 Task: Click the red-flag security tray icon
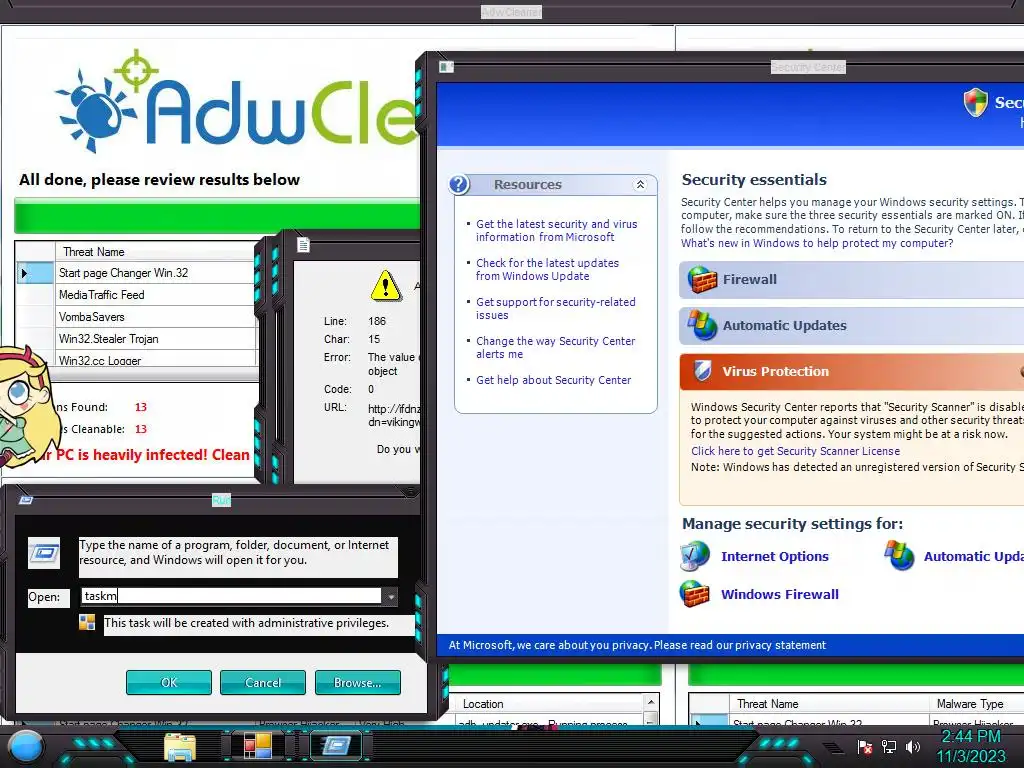pos(864,747)
